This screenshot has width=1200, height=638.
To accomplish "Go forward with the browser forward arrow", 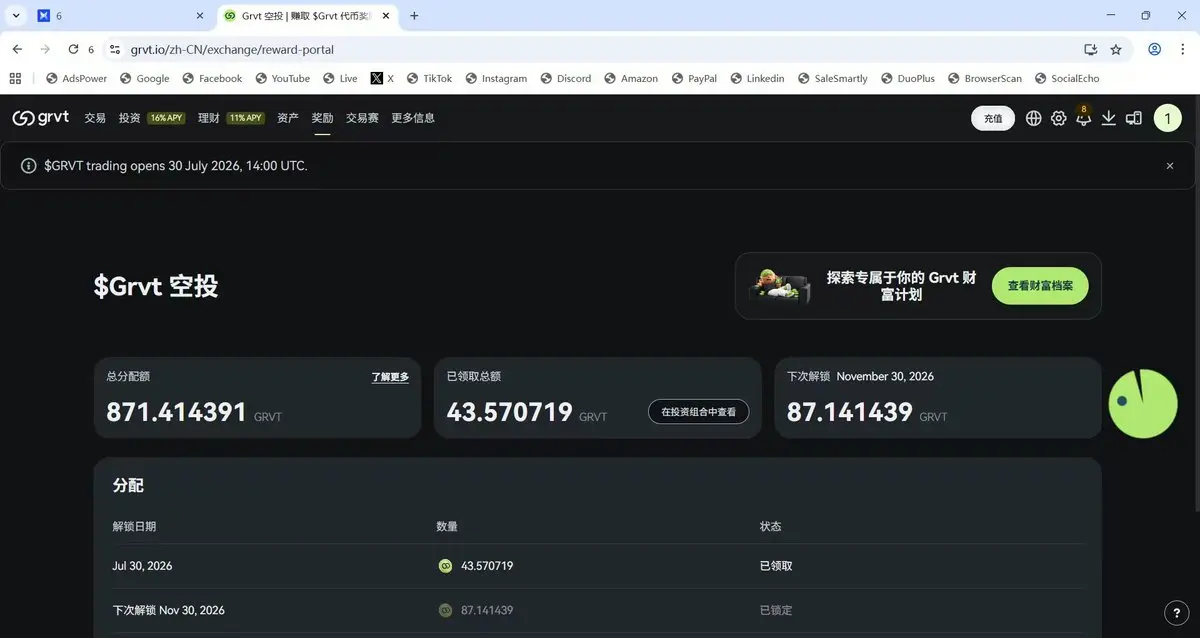I will [45, 49].
